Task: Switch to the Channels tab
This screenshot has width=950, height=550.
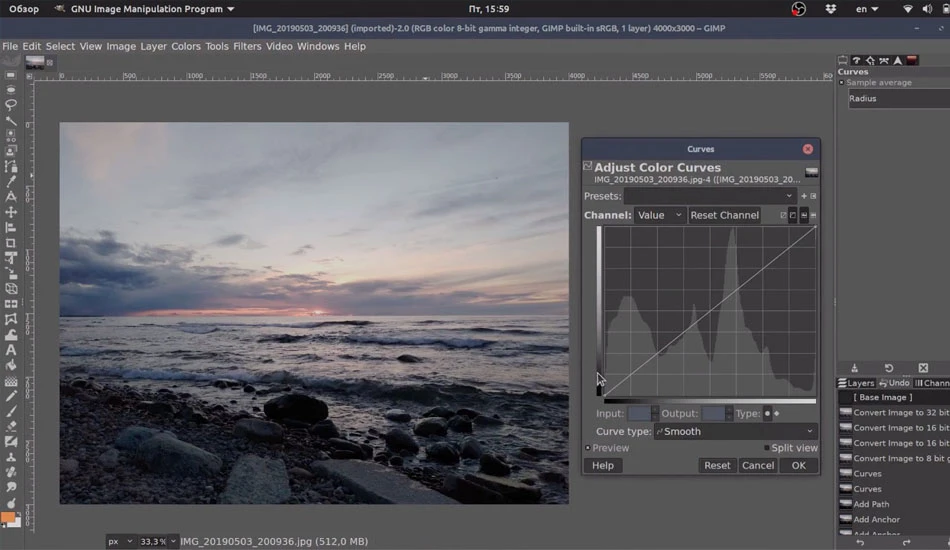Action: [x=932, y=383]
